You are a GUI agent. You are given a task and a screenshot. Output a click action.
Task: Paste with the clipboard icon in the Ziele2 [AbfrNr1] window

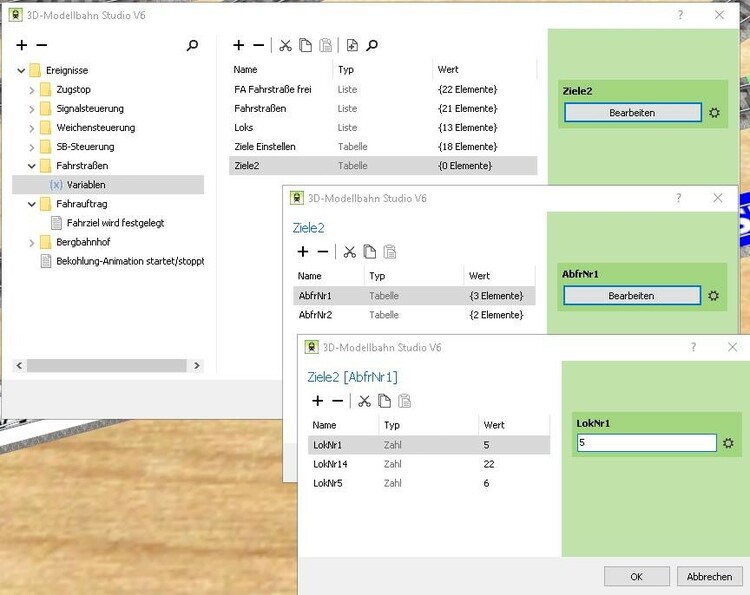(405, 401)
